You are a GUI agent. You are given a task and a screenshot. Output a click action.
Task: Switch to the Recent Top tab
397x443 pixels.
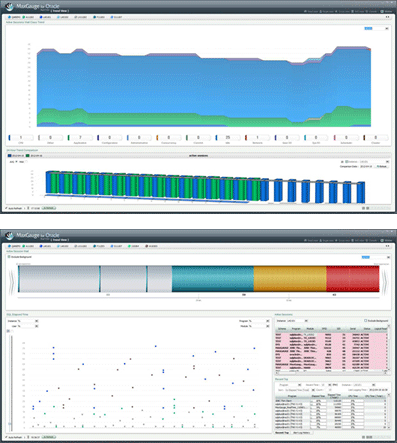pyautogui.click(x=282, y=432)
